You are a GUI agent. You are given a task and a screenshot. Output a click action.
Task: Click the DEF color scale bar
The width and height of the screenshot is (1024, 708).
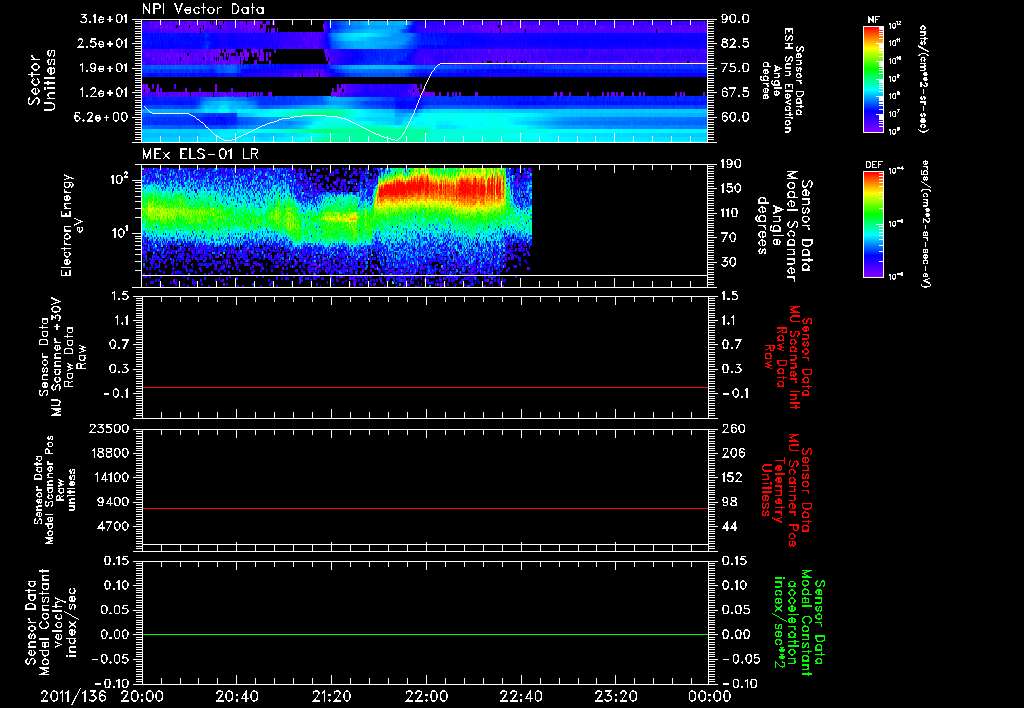pos(872,223)
